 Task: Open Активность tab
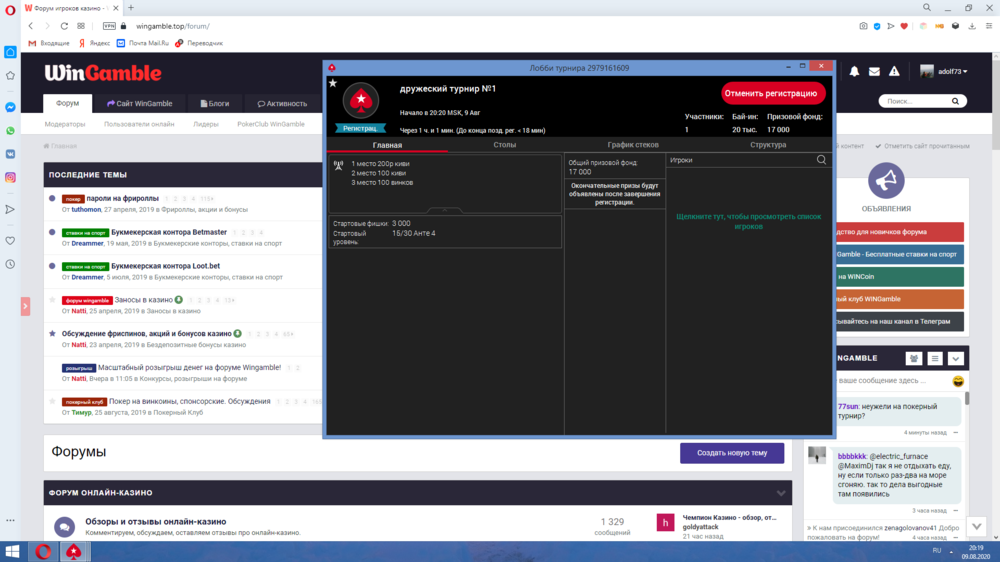click(x=282, y=103)
